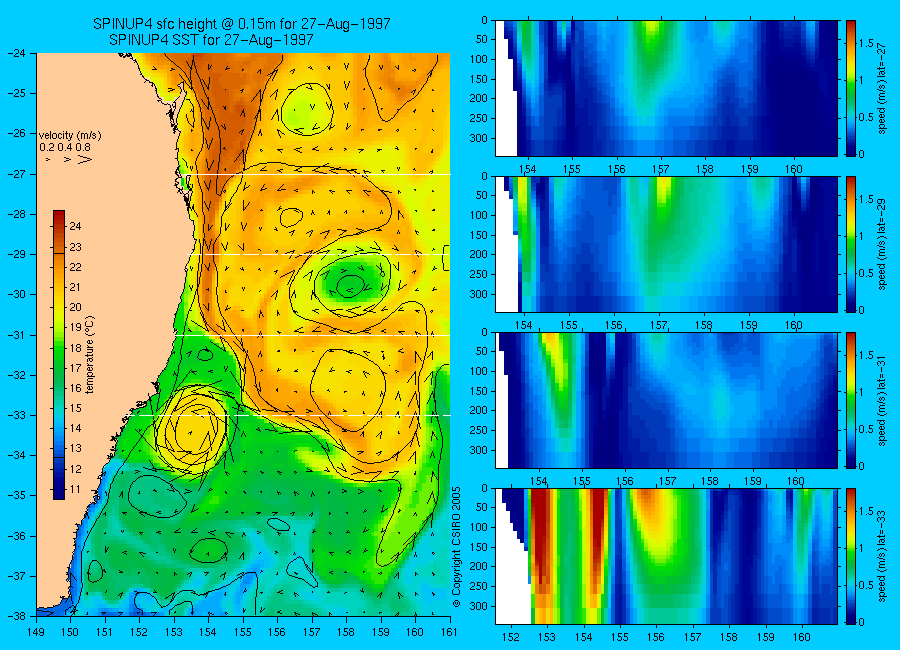This screenshot has width=900, height=650.
Task: Click the '-33' latitude label on the map axis
Action: [16, 415]
